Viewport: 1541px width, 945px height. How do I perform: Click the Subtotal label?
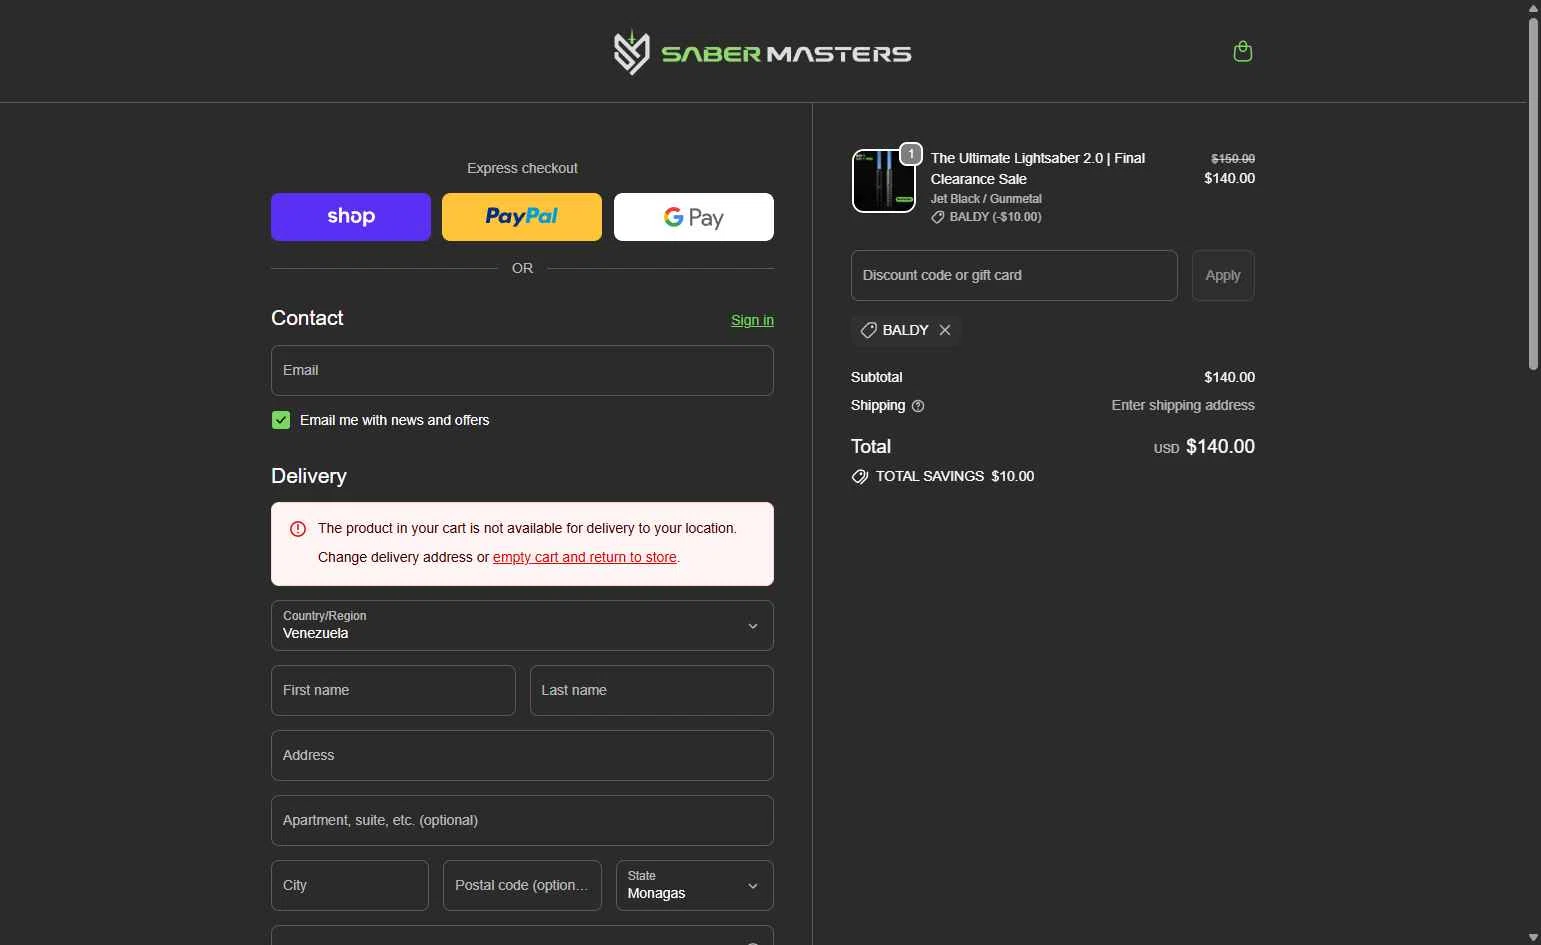pos(876,377)
